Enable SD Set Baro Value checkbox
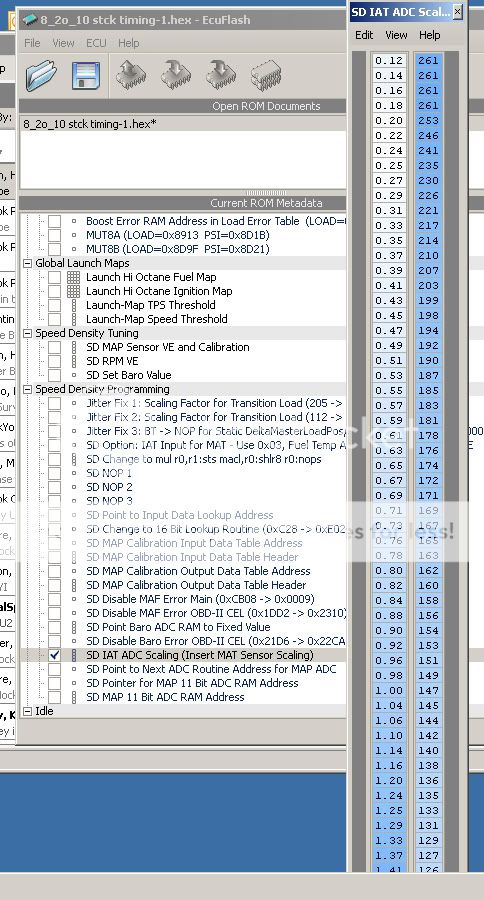Image resolution: width=484 pixels, height=900 pixels. pos(54,375)
